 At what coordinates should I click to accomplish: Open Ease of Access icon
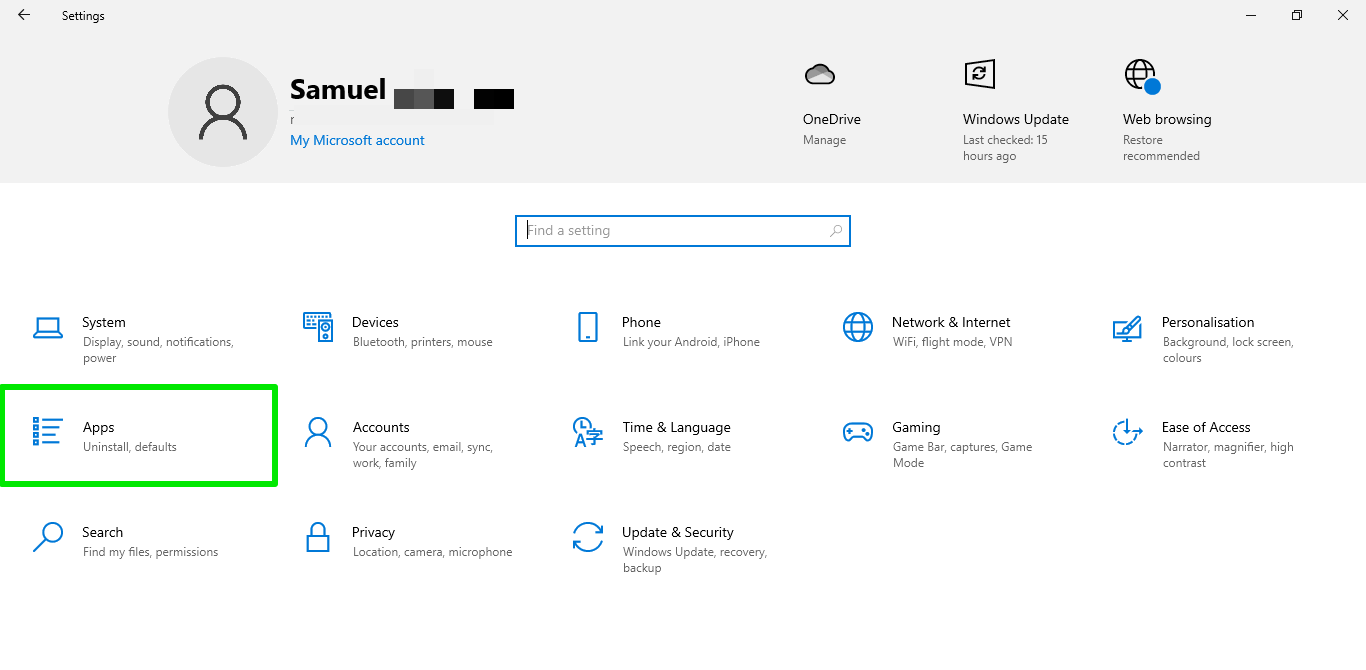(x=1127, y=432)
